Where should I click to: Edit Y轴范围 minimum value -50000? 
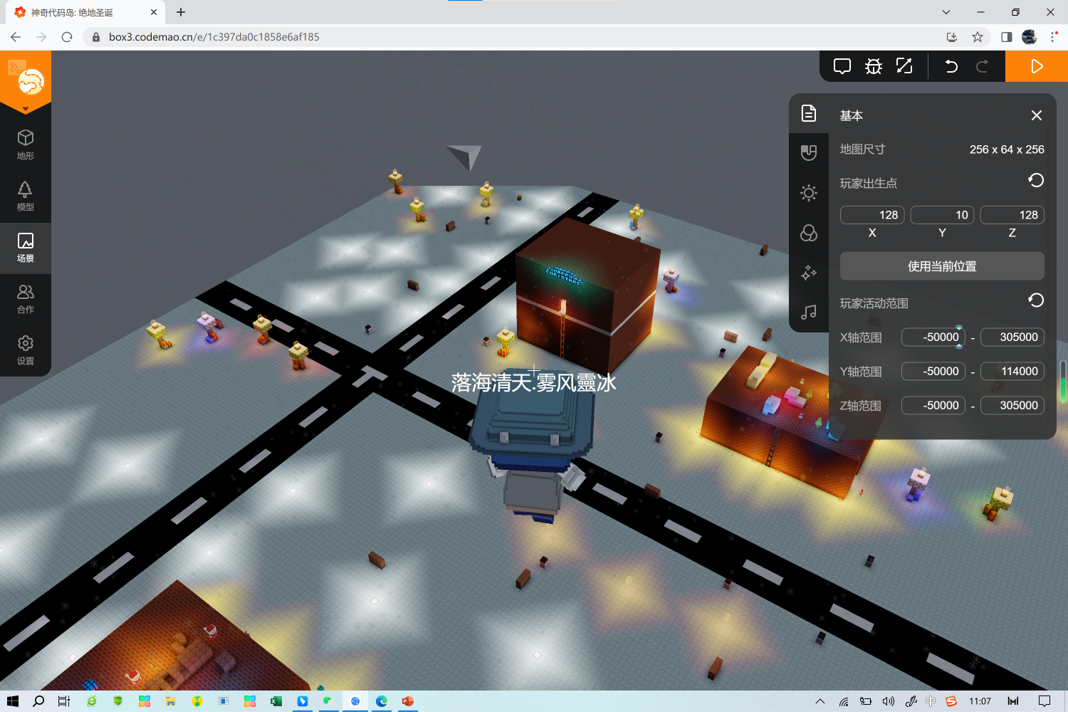click(933, 371)
